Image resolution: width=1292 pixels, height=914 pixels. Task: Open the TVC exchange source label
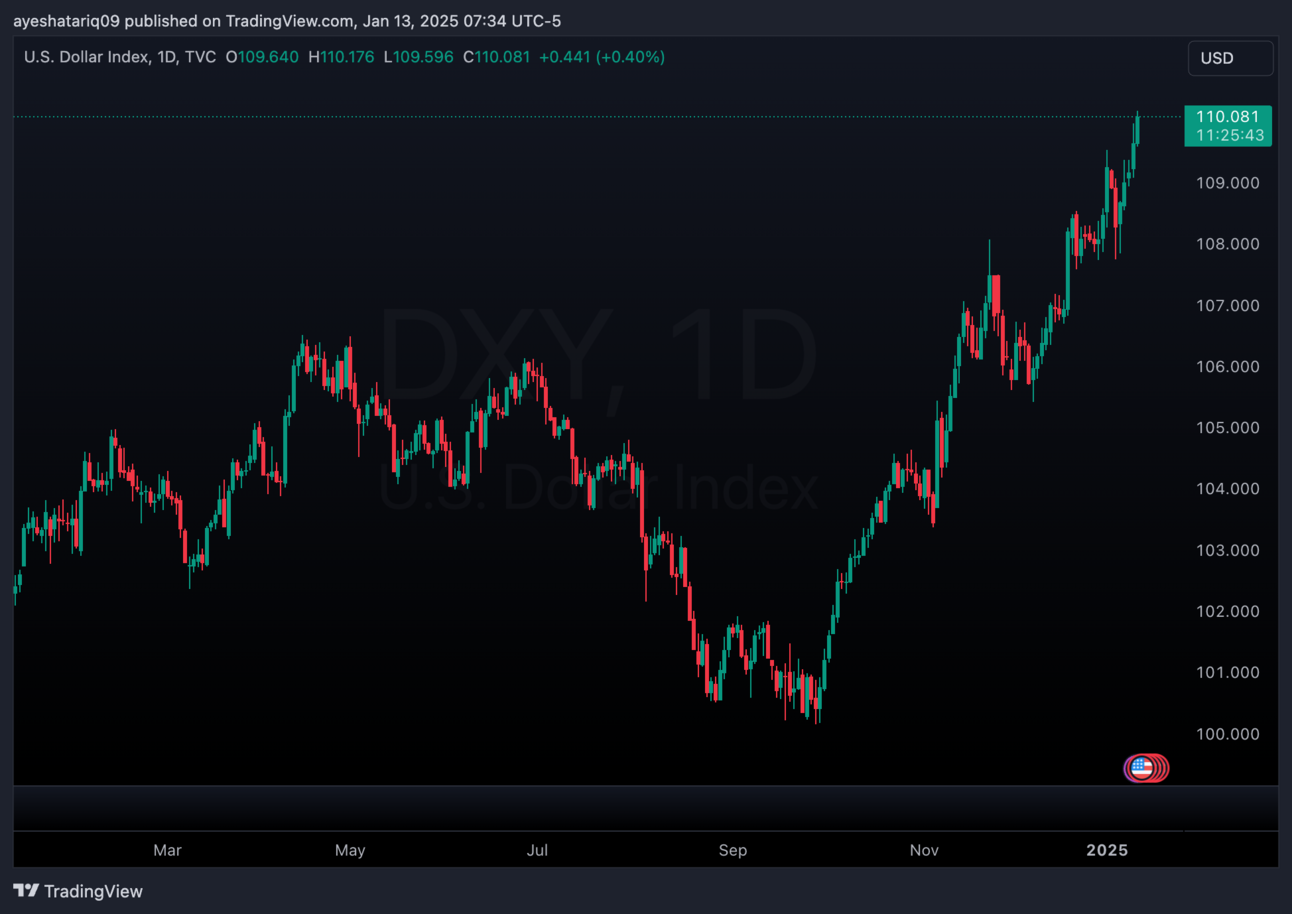point(200,57)
